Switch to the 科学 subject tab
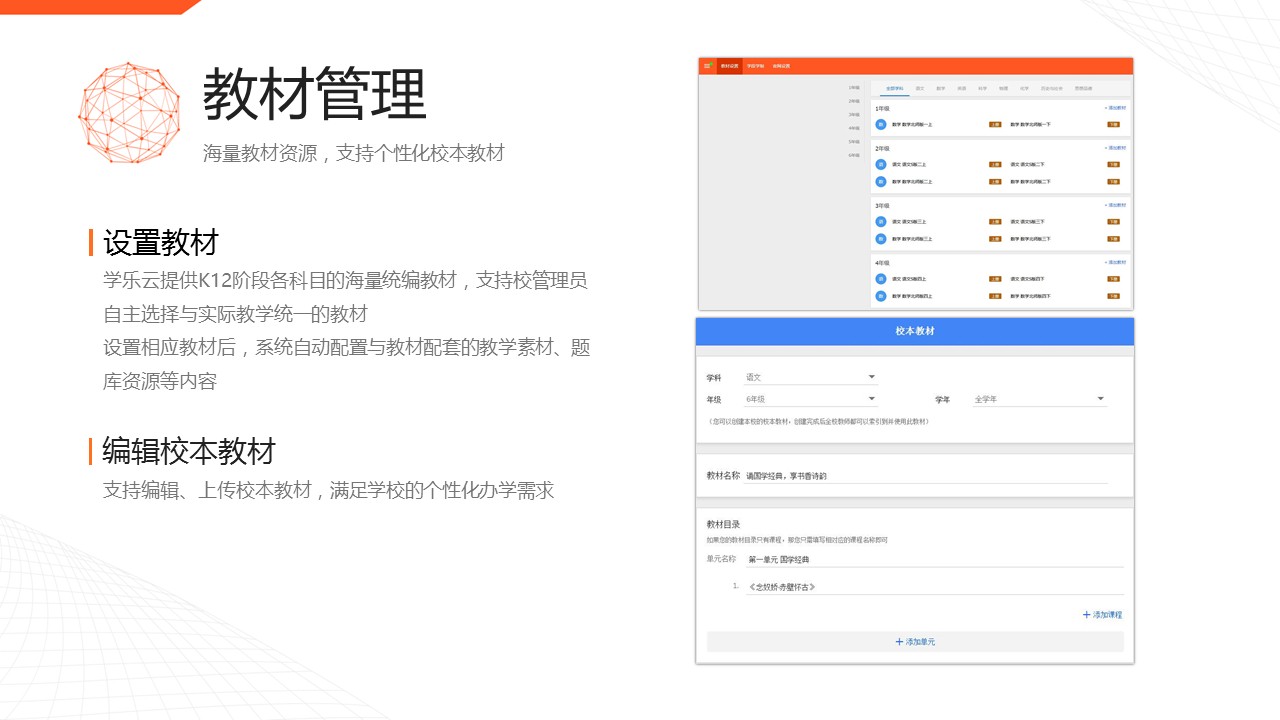The width and height of the screenshot is (1280, 720). pos(982,88)
